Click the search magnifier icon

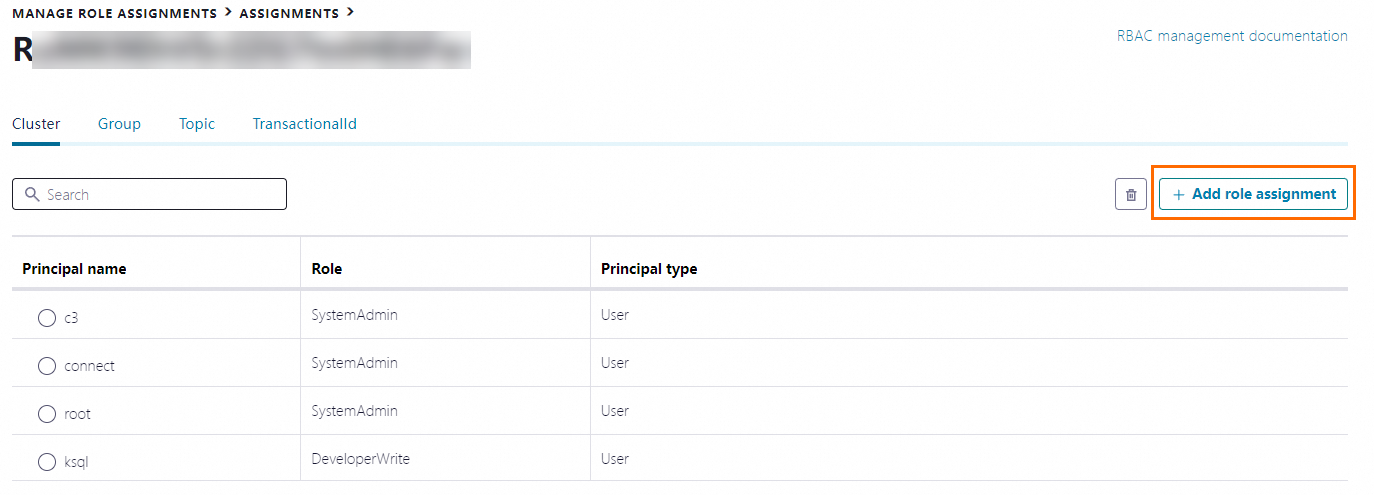click(x=32, y=194)
